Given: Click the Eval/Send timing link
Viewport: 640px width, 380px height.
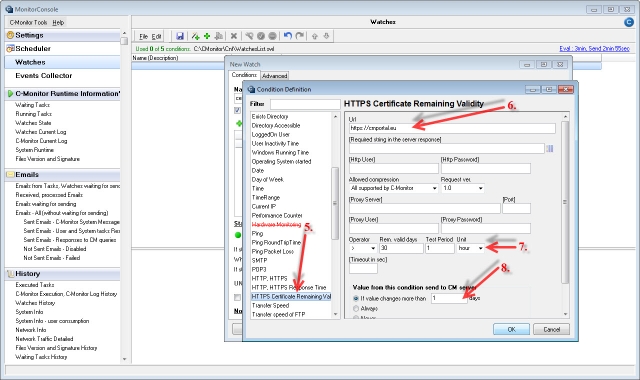Looking at the screenshot, I should 594,48.
